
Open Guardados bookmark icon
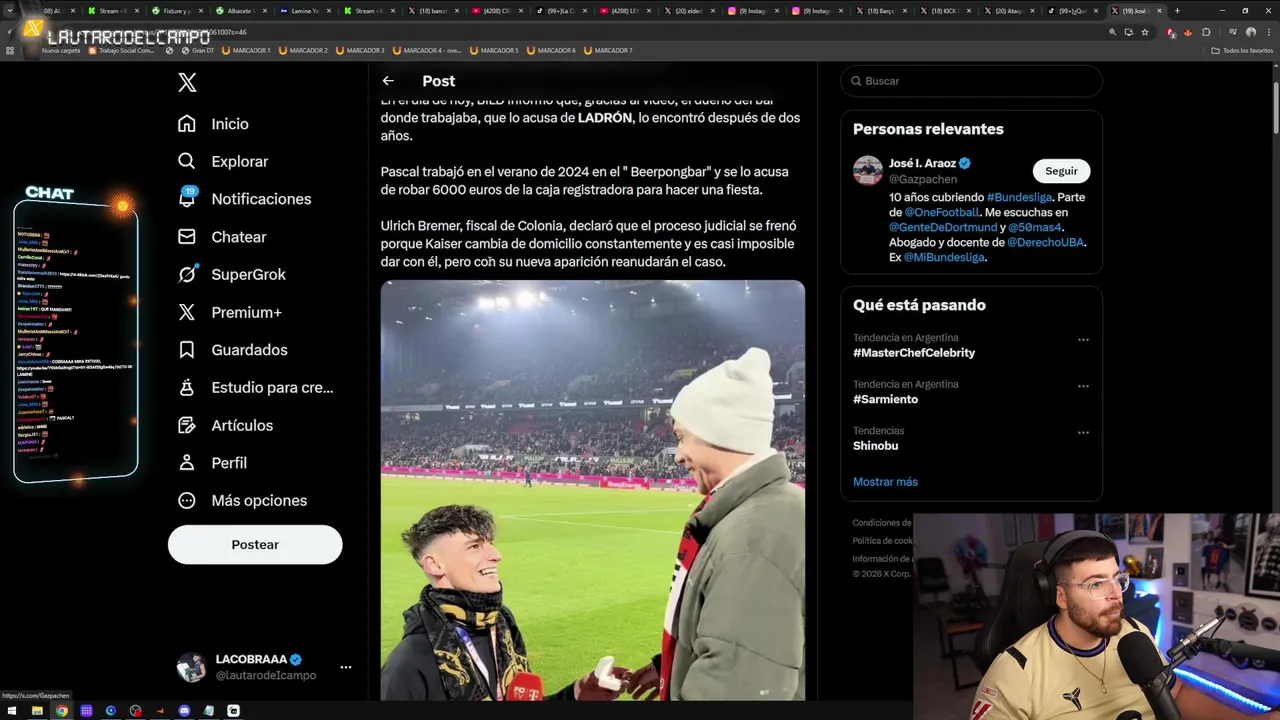pyautogui.click(x=187, y=350)
